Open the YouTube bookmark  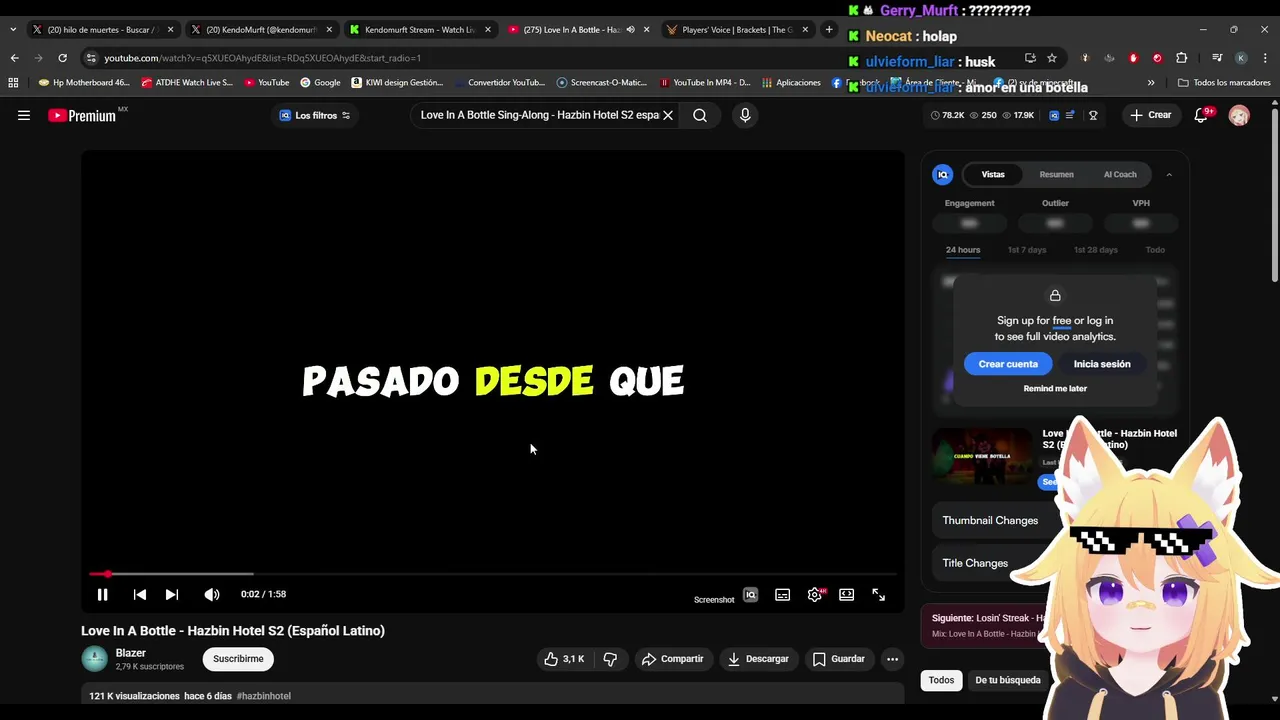point(266,83)
